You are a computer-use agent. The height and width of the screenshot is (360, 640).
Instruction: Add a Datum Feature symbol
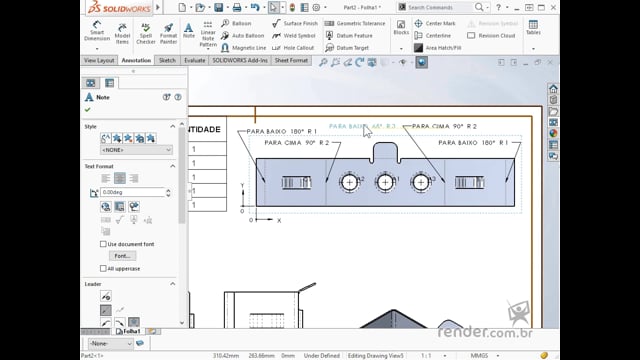coord(349,36)
